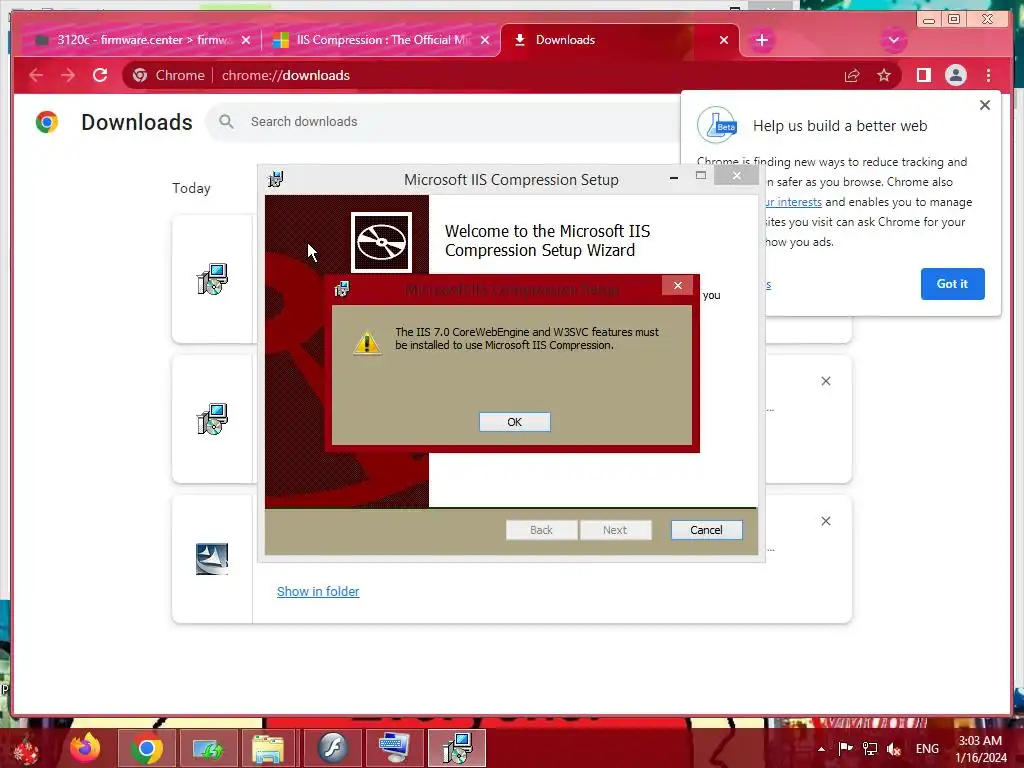Open the Chrome profile avatar
This screenshot has height=768, width=1024.
tap(955, 75)
